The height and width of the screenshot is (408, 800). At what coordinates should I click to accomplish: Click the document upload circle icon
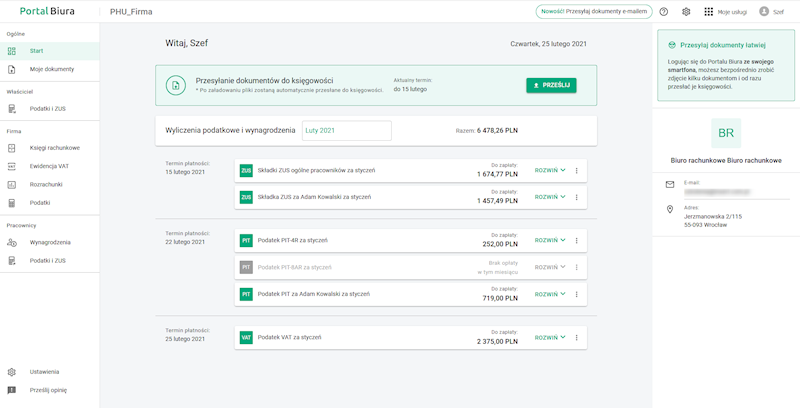176,85
